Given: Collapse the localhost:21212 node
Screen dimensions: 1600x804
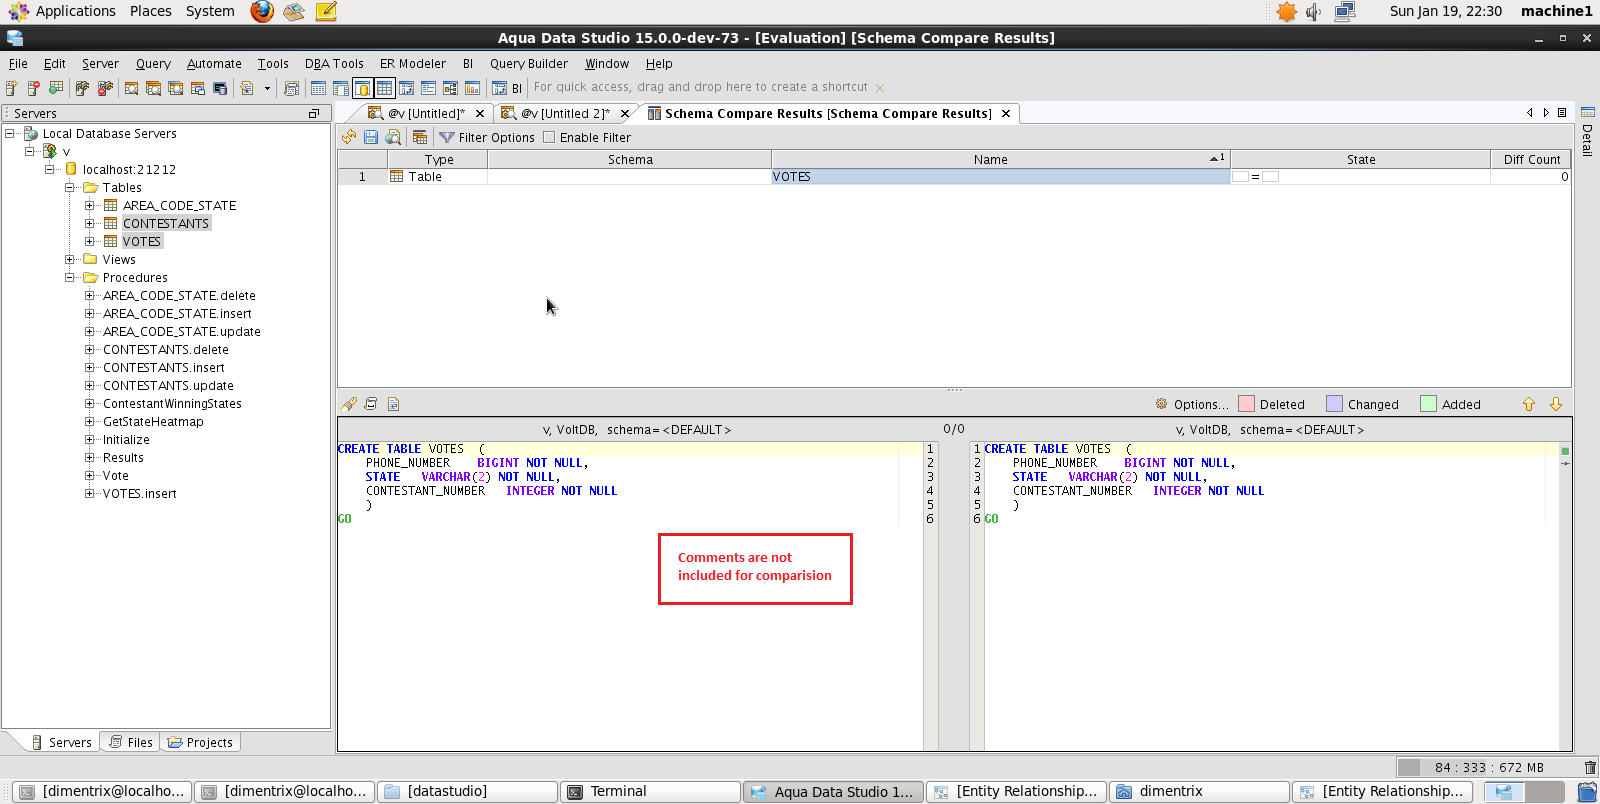Looking at the screenshot, I should tap(50, 169).
